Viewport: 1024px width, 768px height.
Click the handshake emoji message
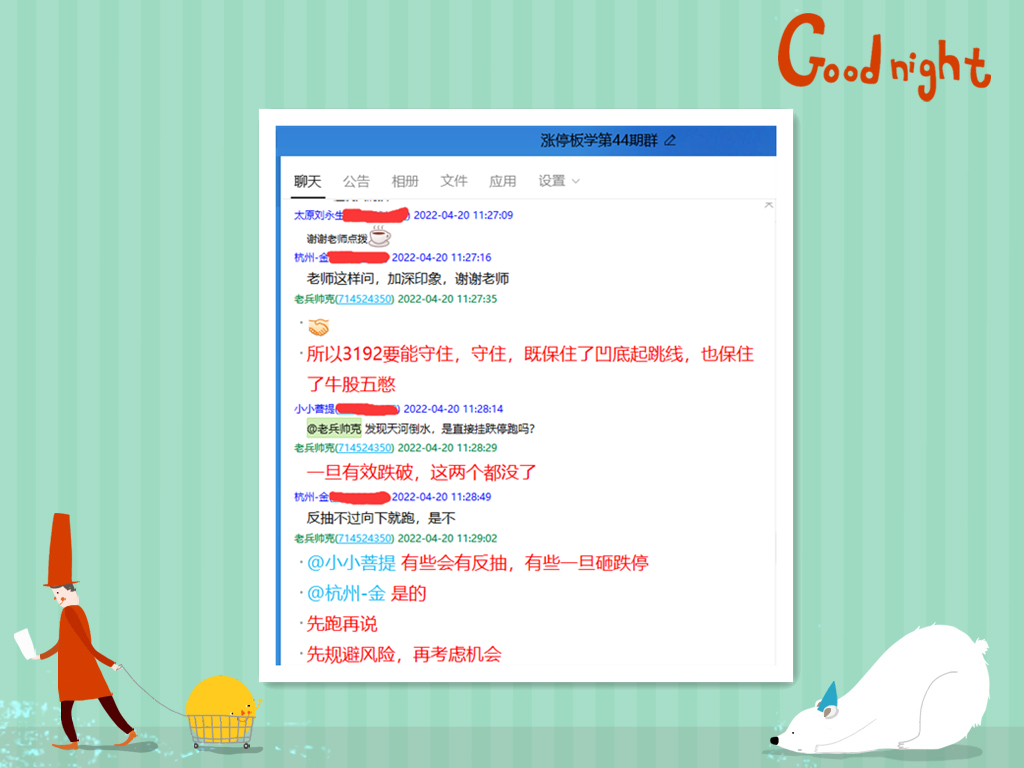[x=319, y=326]
